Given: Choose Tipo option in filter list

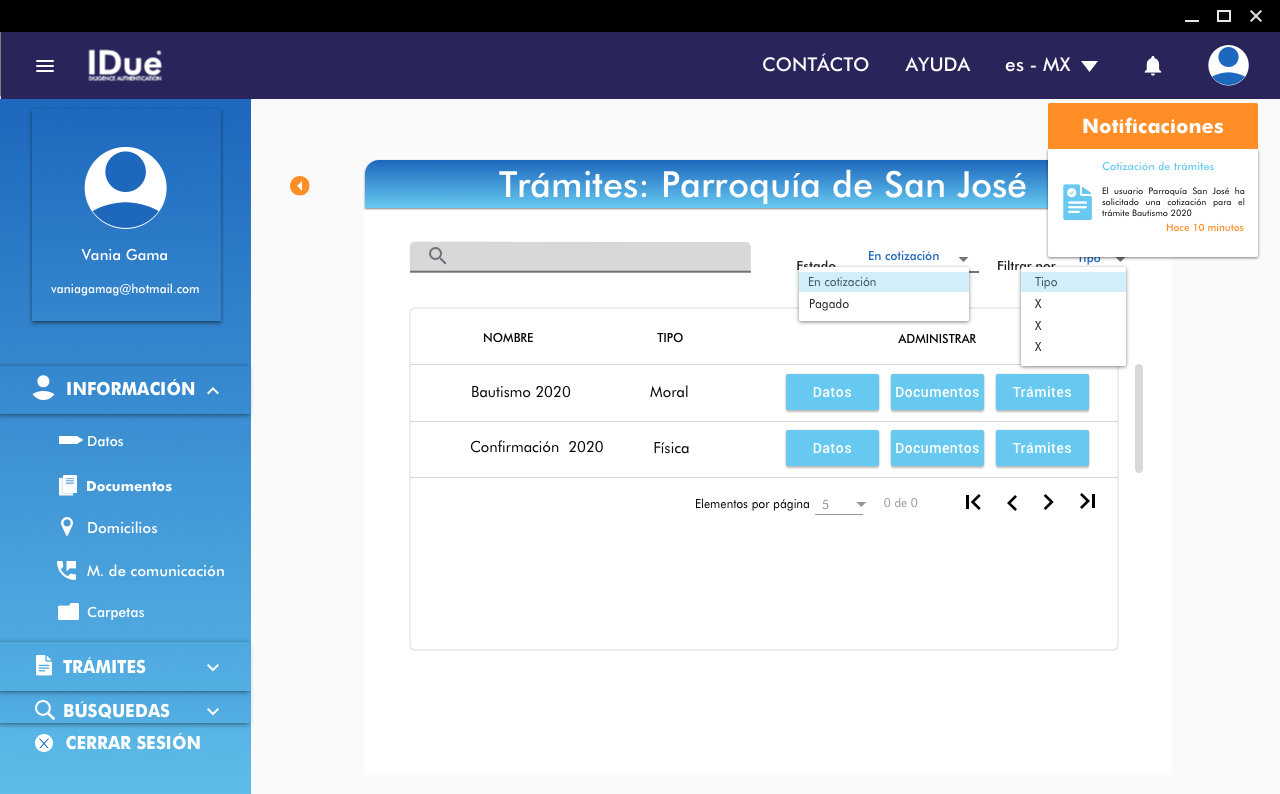Looking at the screenshot, I should coord(1046,282).
